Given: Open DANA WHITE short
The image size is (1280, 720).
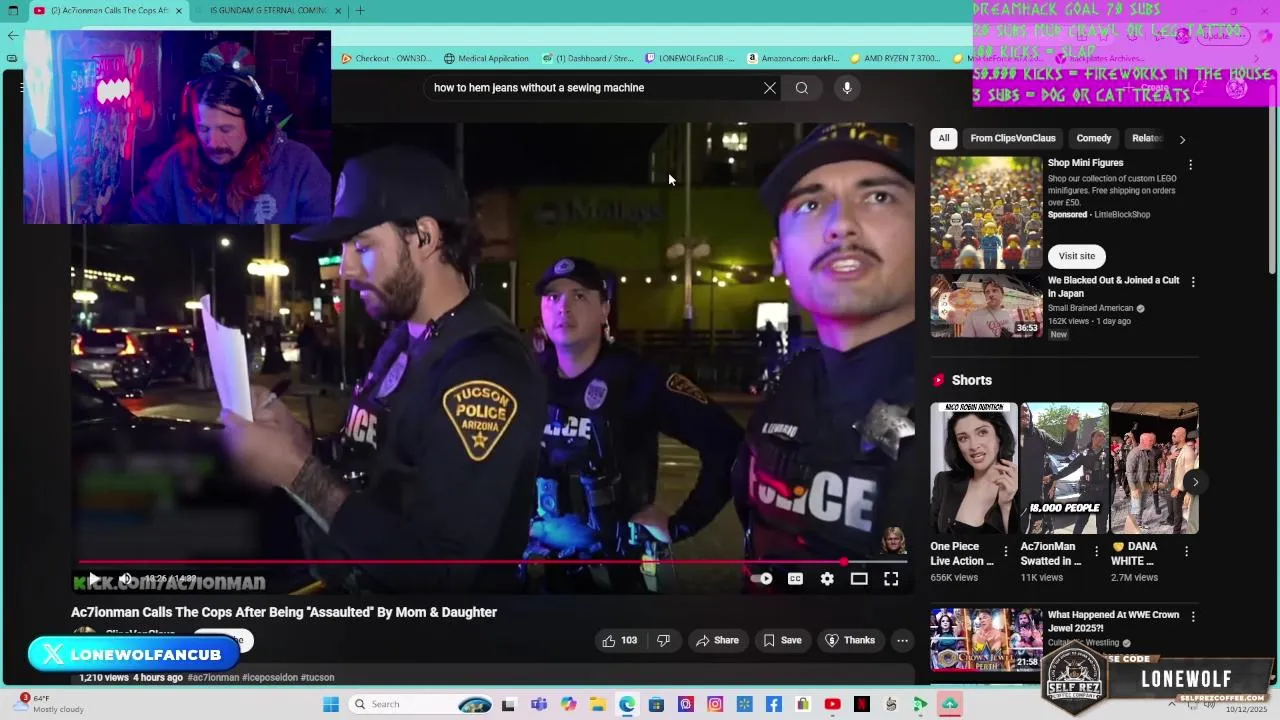Looking at the screenshot, I should coord(1154,468).
